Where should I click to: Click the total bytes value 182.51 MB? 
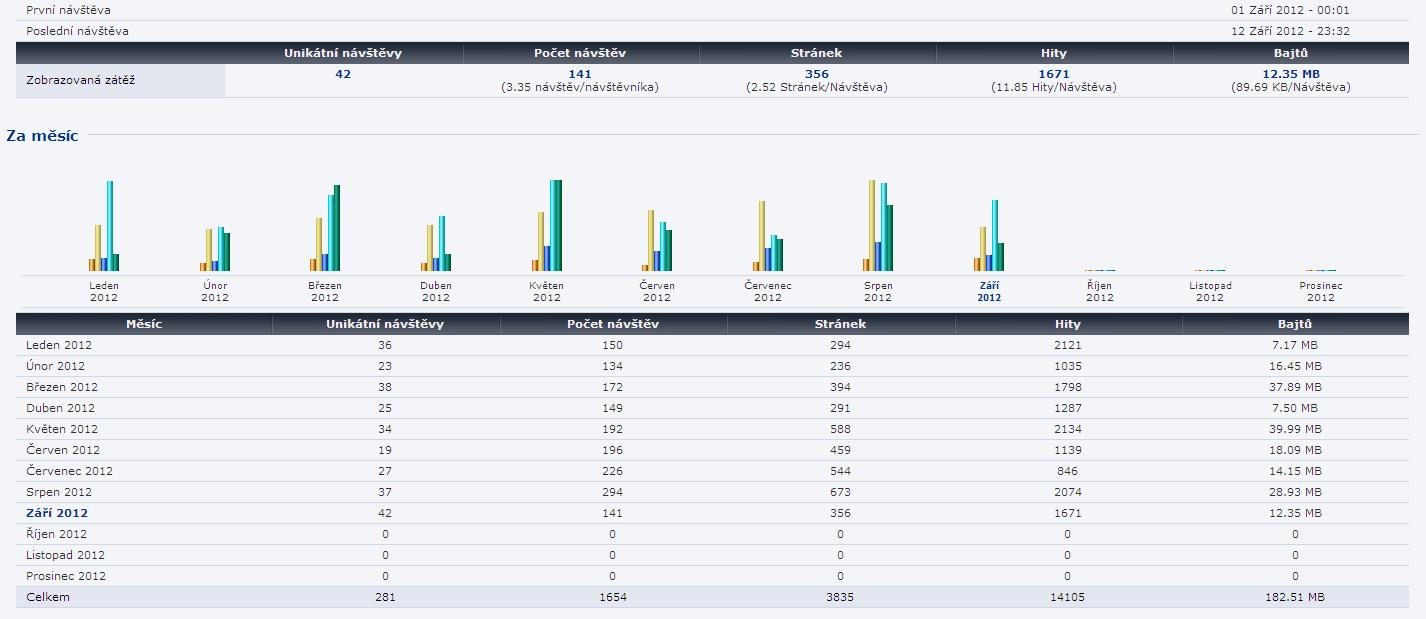[1295, 597]
